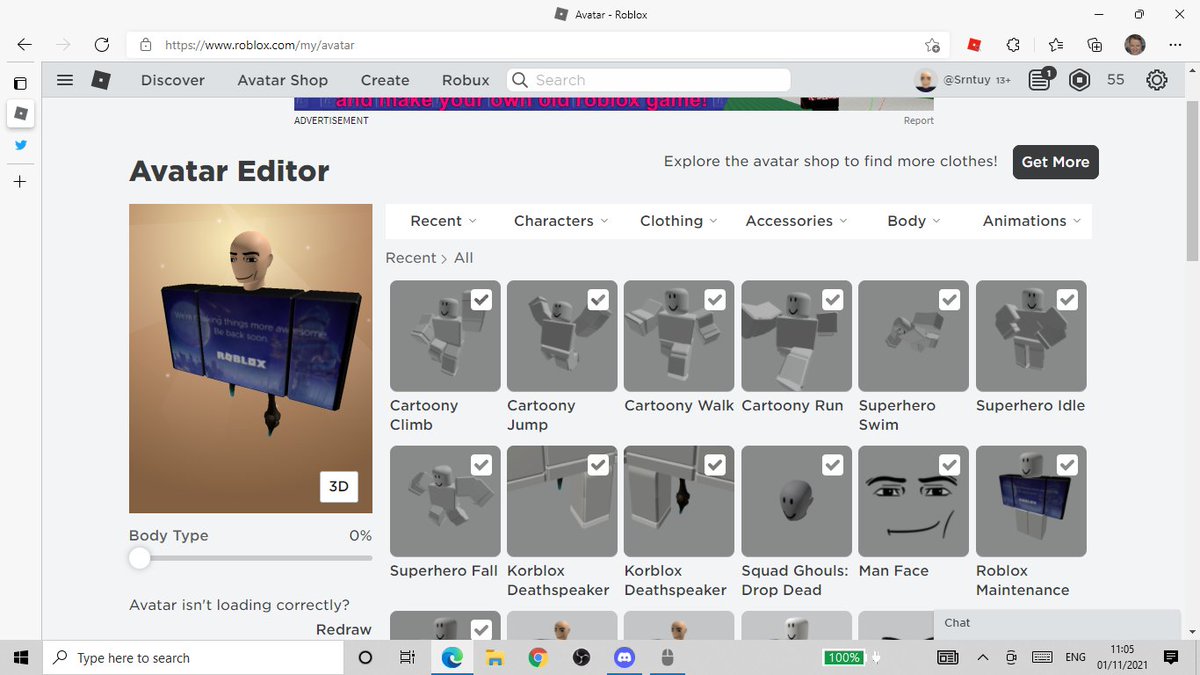Click the browser back arrow
Screen dimensions: 1200x675
tap(24, 45)
